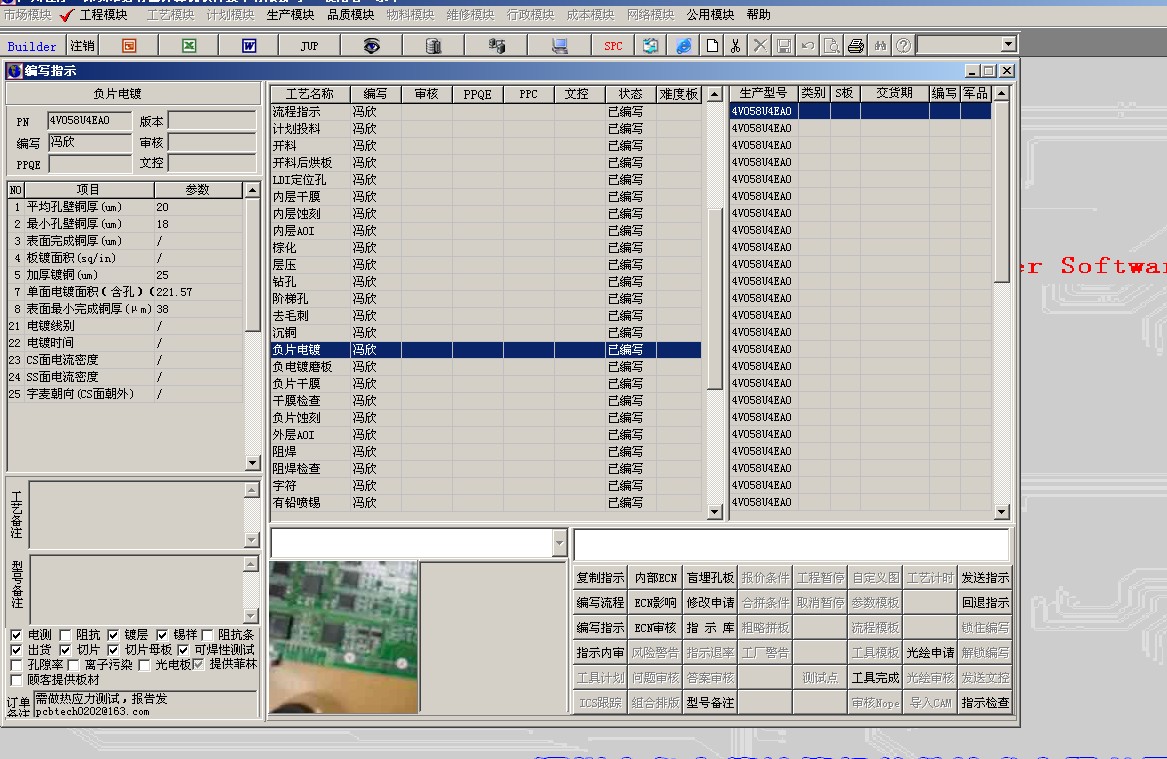Screen dimensions: 1167x759
Task: Click the binoculars search icon
Action: 880,46
